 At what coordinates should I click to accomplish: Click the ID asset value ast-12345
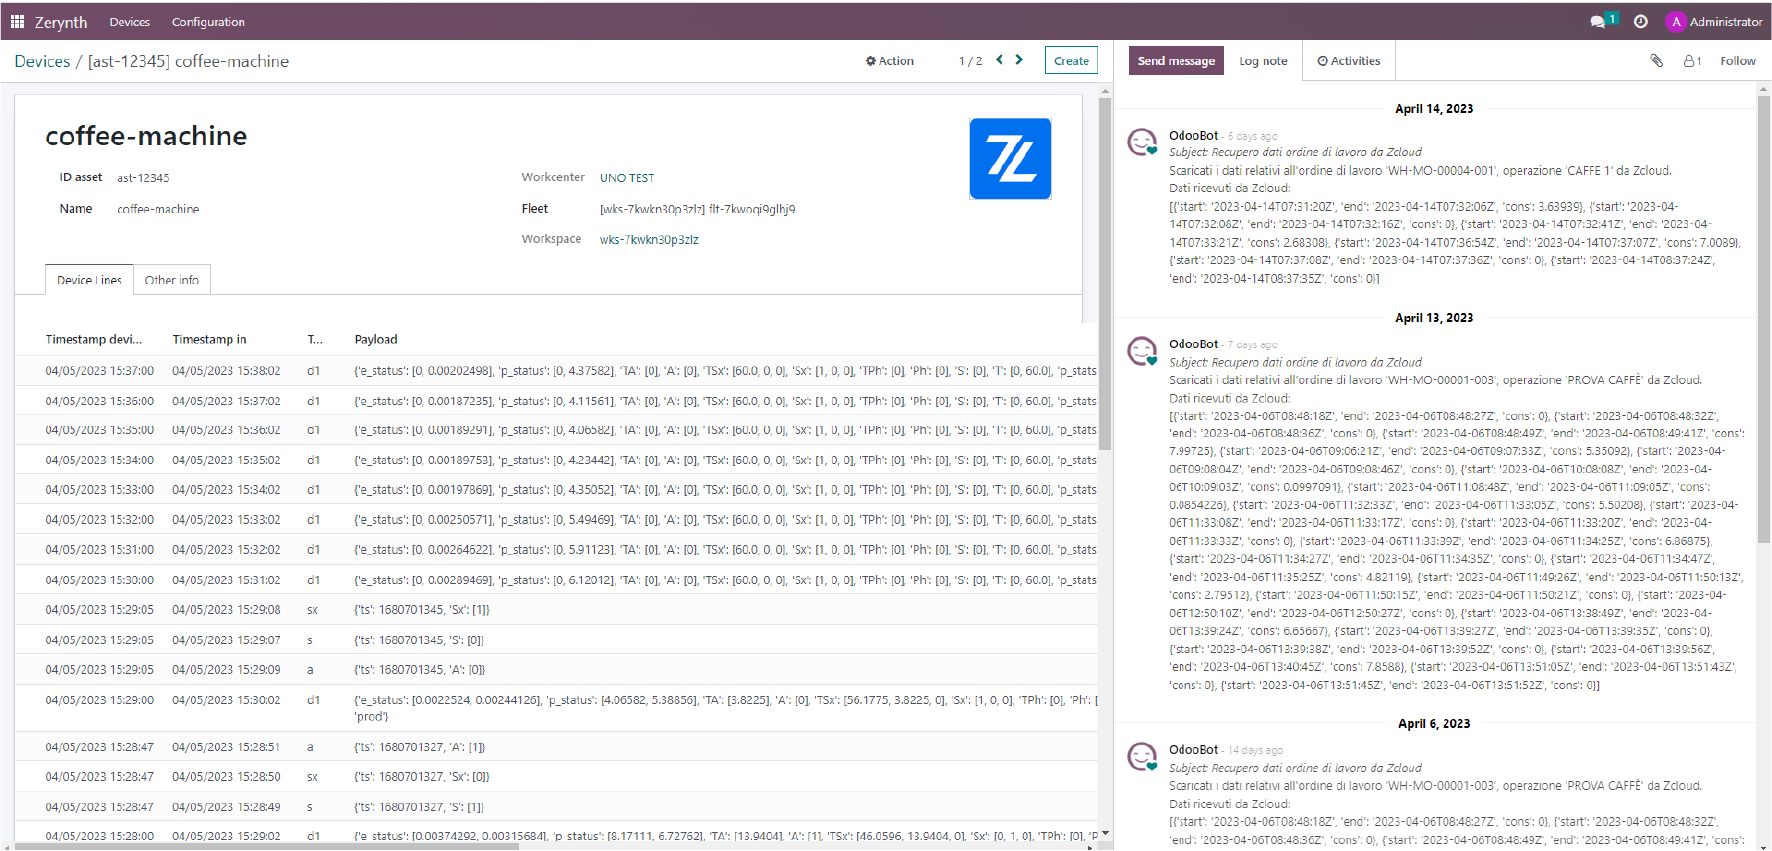coord(143,178)
